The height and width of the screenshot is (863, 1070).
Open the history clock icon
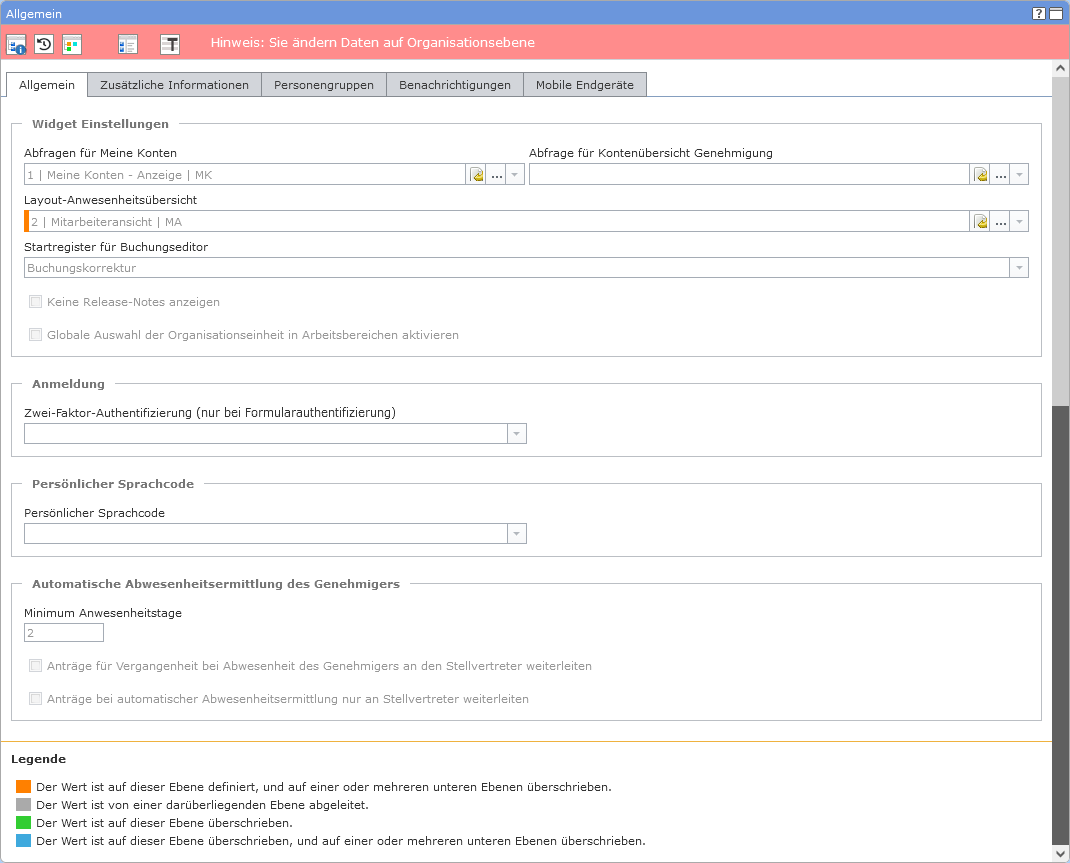click(x=44, y=44)
